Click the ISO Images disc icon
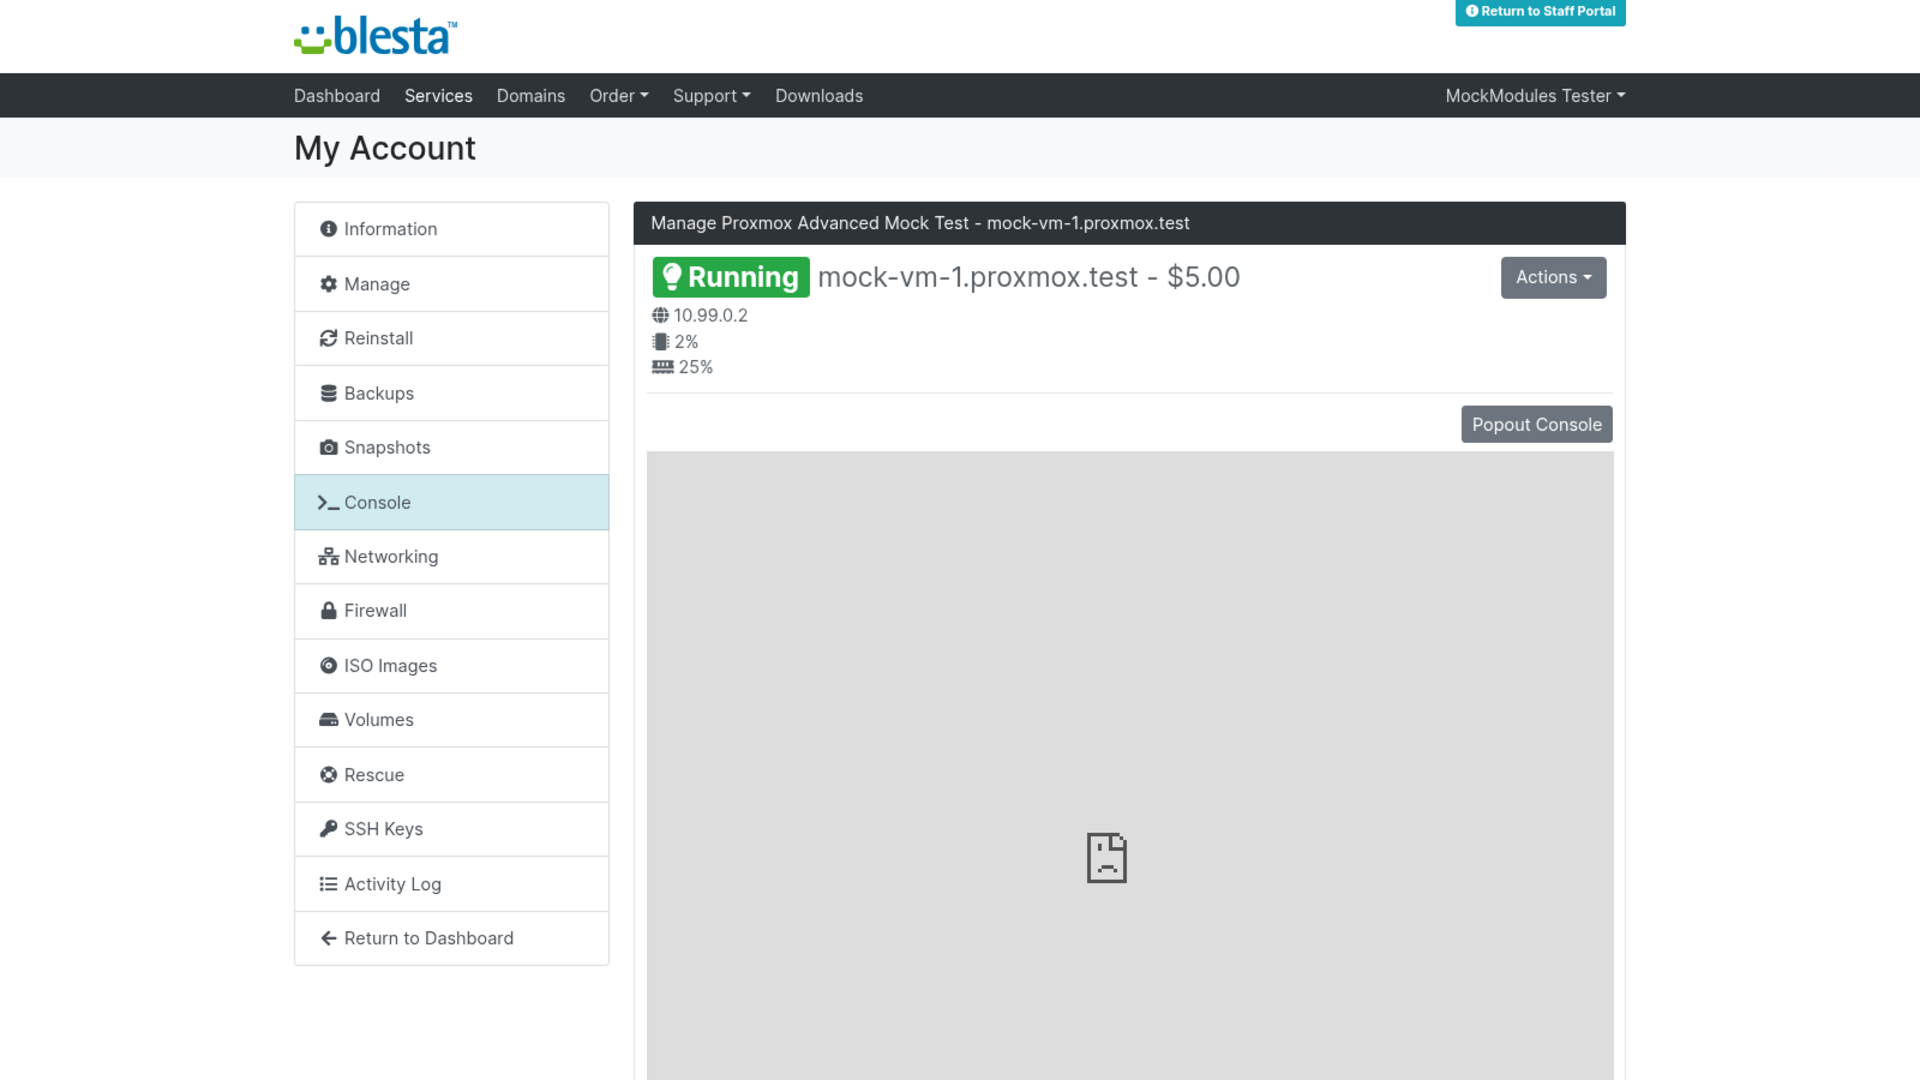 tap(328, 665)
